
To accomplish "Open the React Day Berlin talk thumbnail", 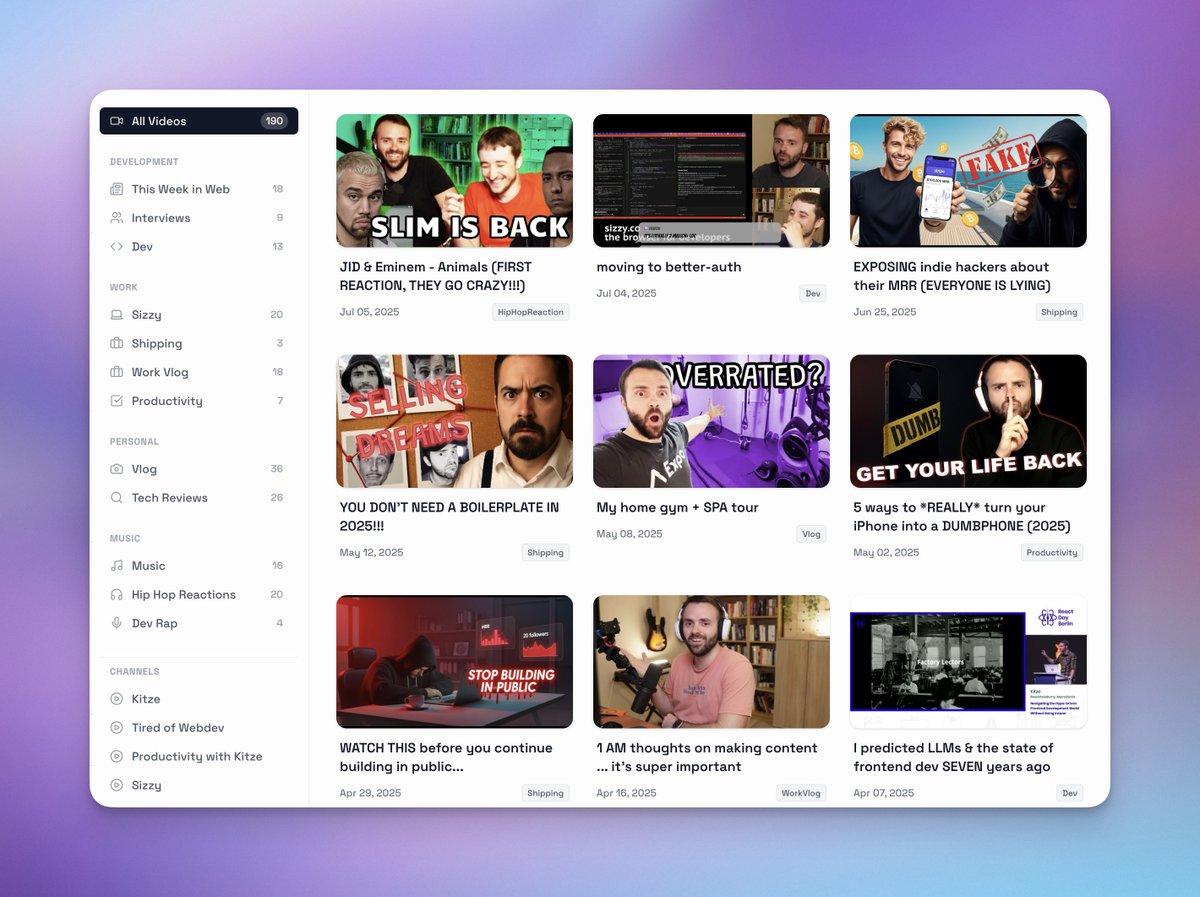I will click(x=968, y=662).
